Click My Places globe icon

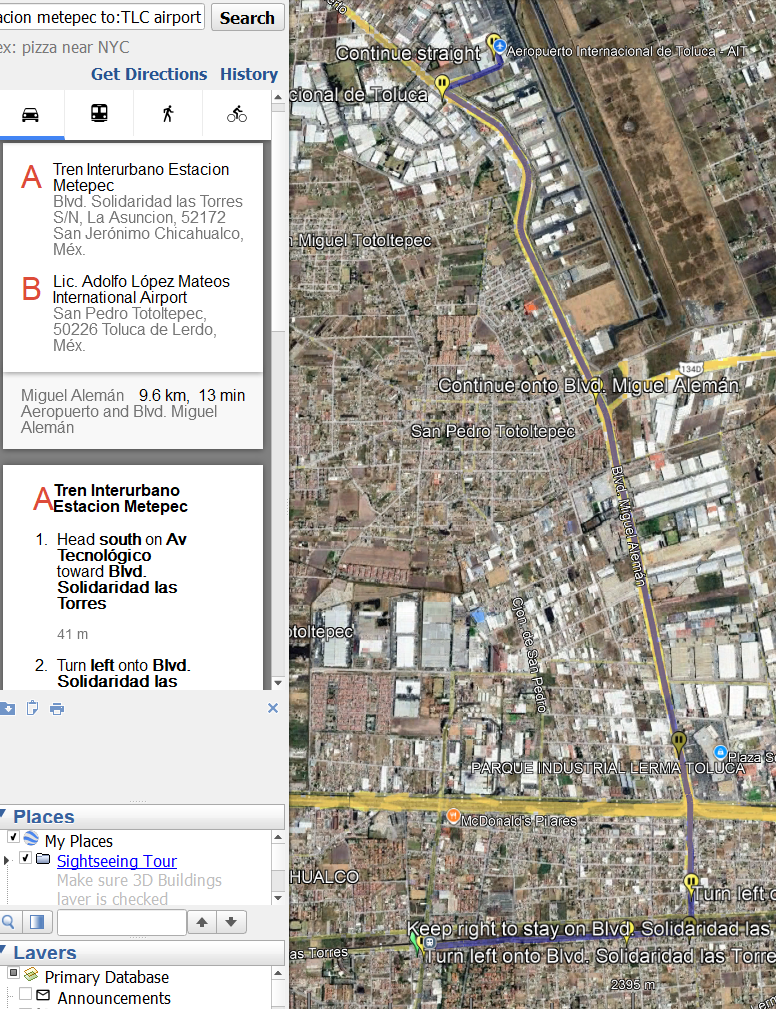coord(31,838)
